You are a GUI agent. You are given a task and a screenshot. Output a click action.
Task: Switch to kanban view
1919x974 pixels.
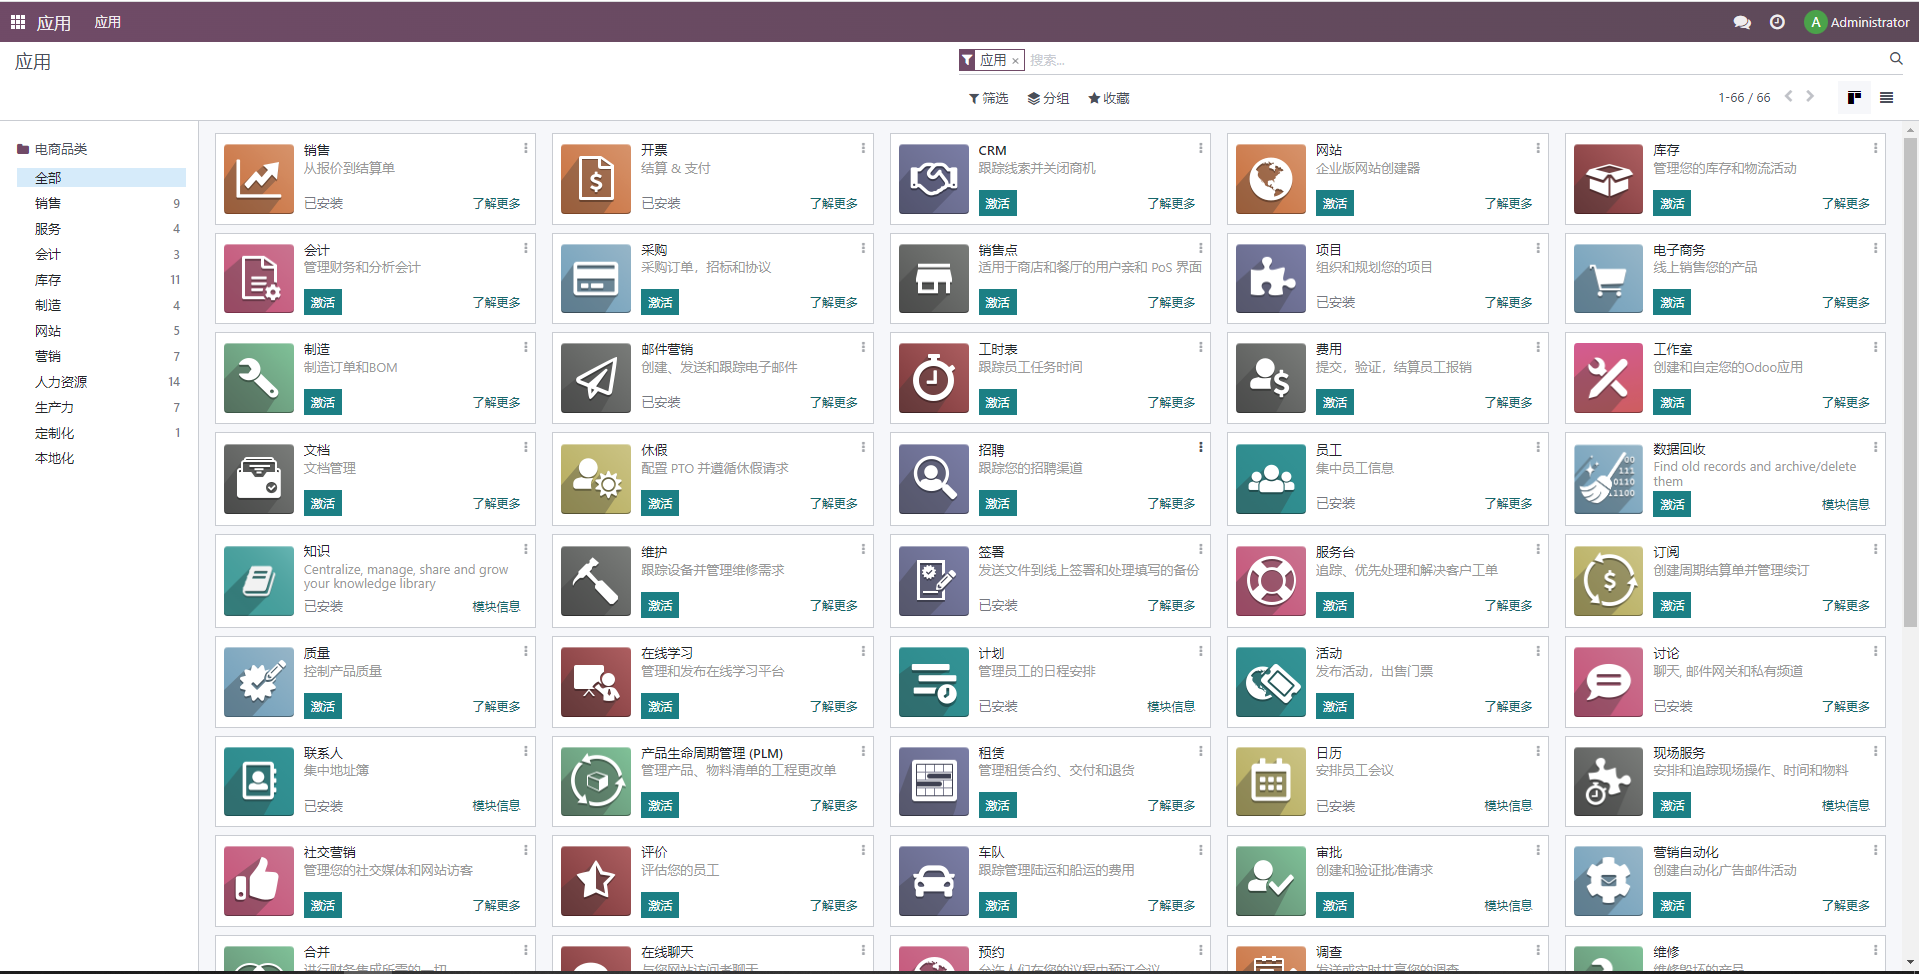(1854, 97)
